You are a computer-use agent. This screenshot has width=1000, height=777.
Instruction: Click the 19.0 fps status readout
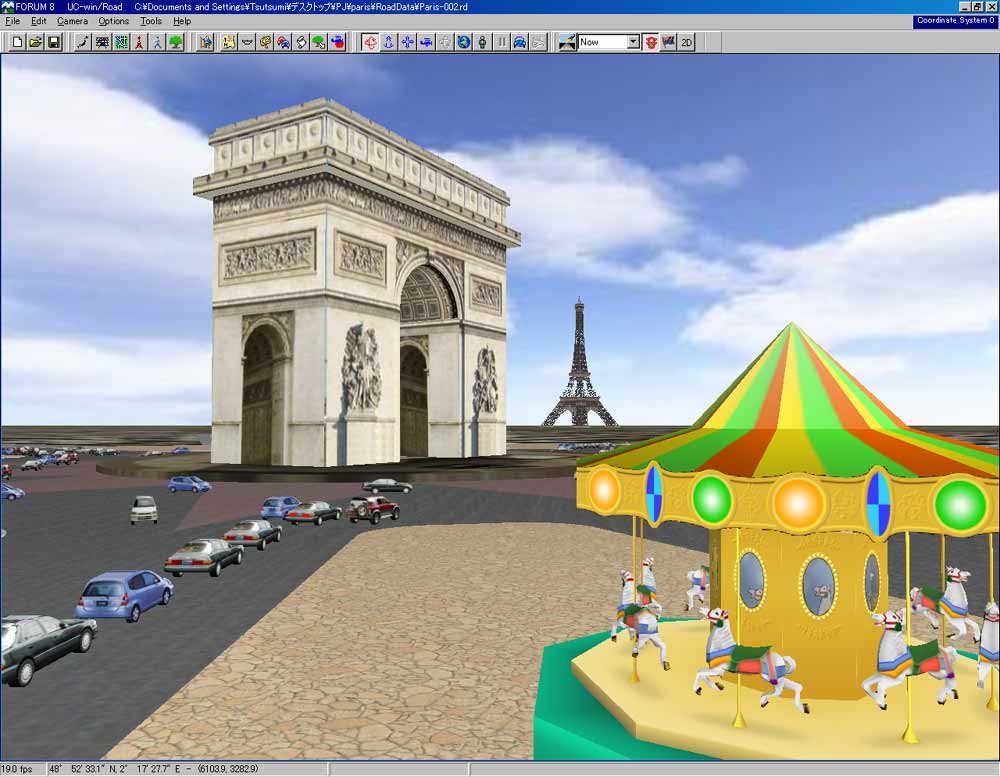18,769
